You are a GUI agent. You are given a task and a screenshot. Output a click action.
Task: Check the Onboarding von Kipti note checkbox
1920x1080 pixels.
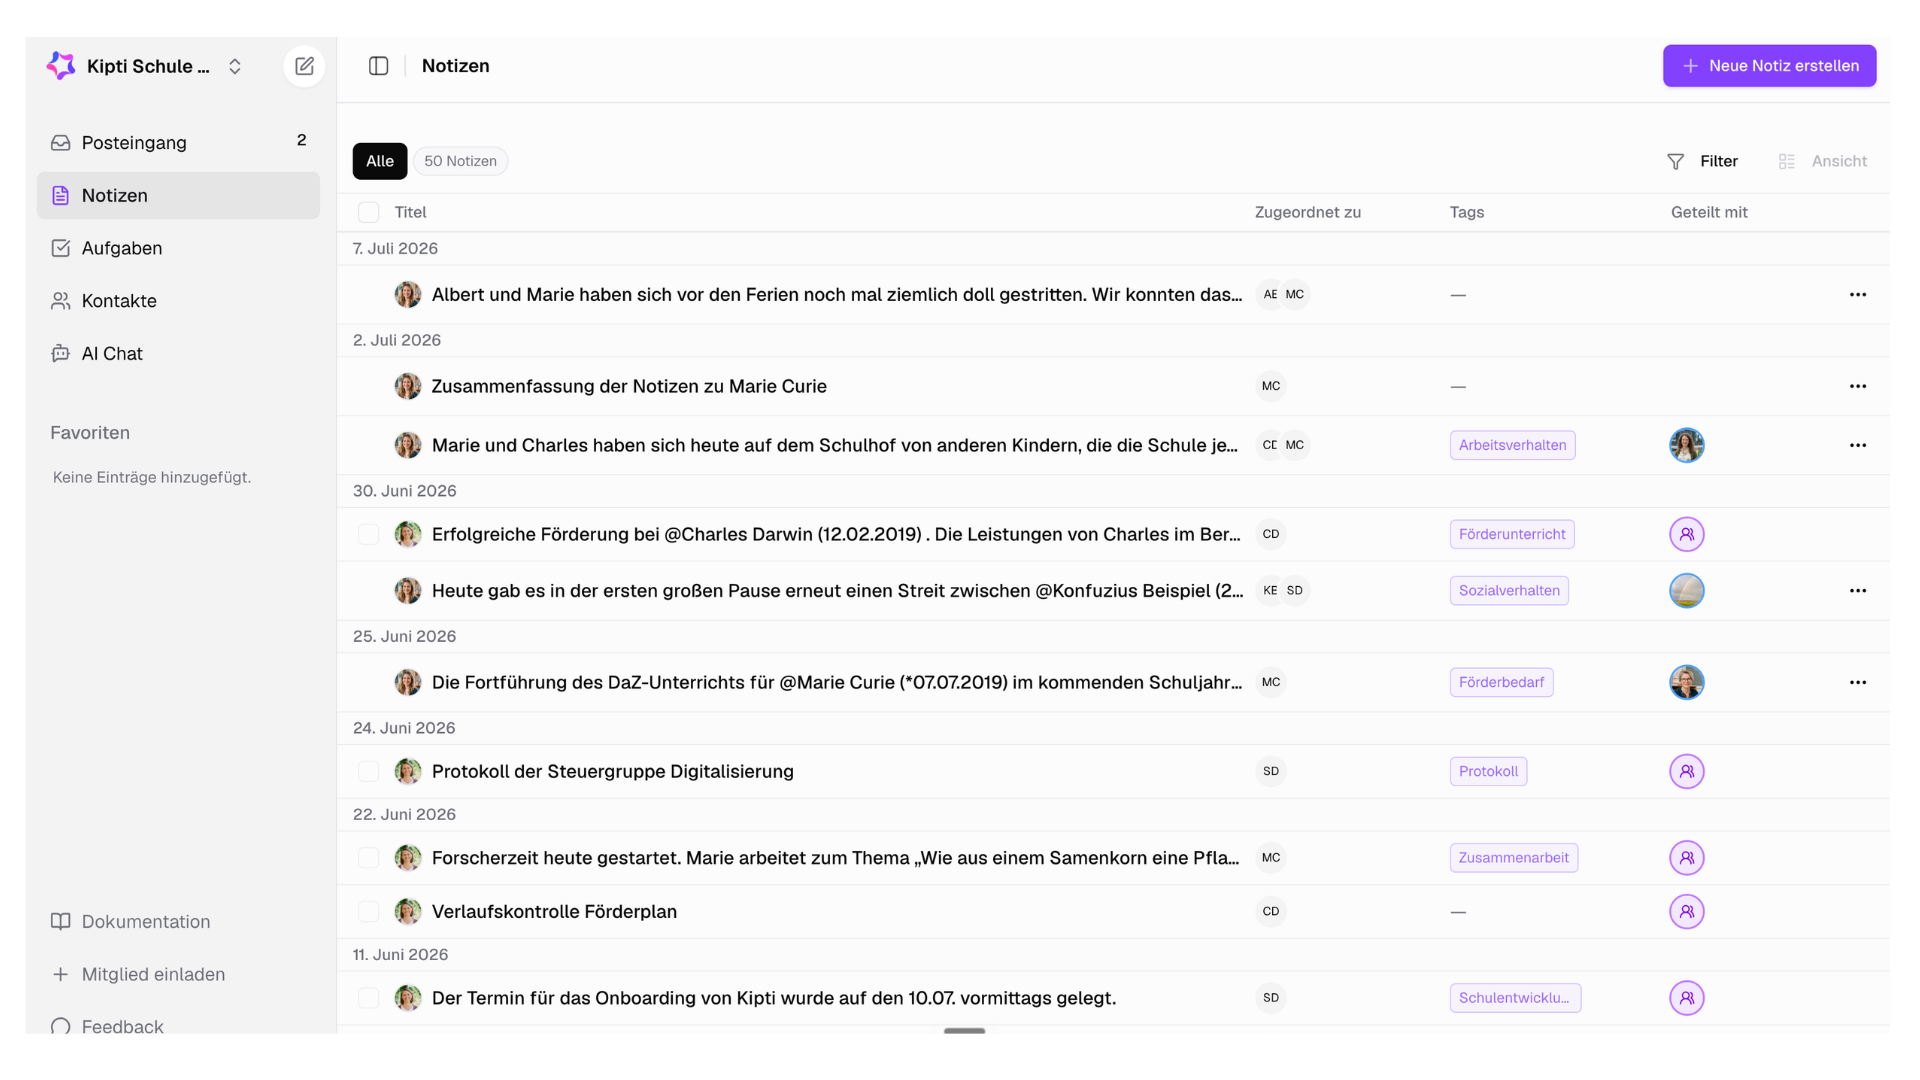[x=369, y=998]
